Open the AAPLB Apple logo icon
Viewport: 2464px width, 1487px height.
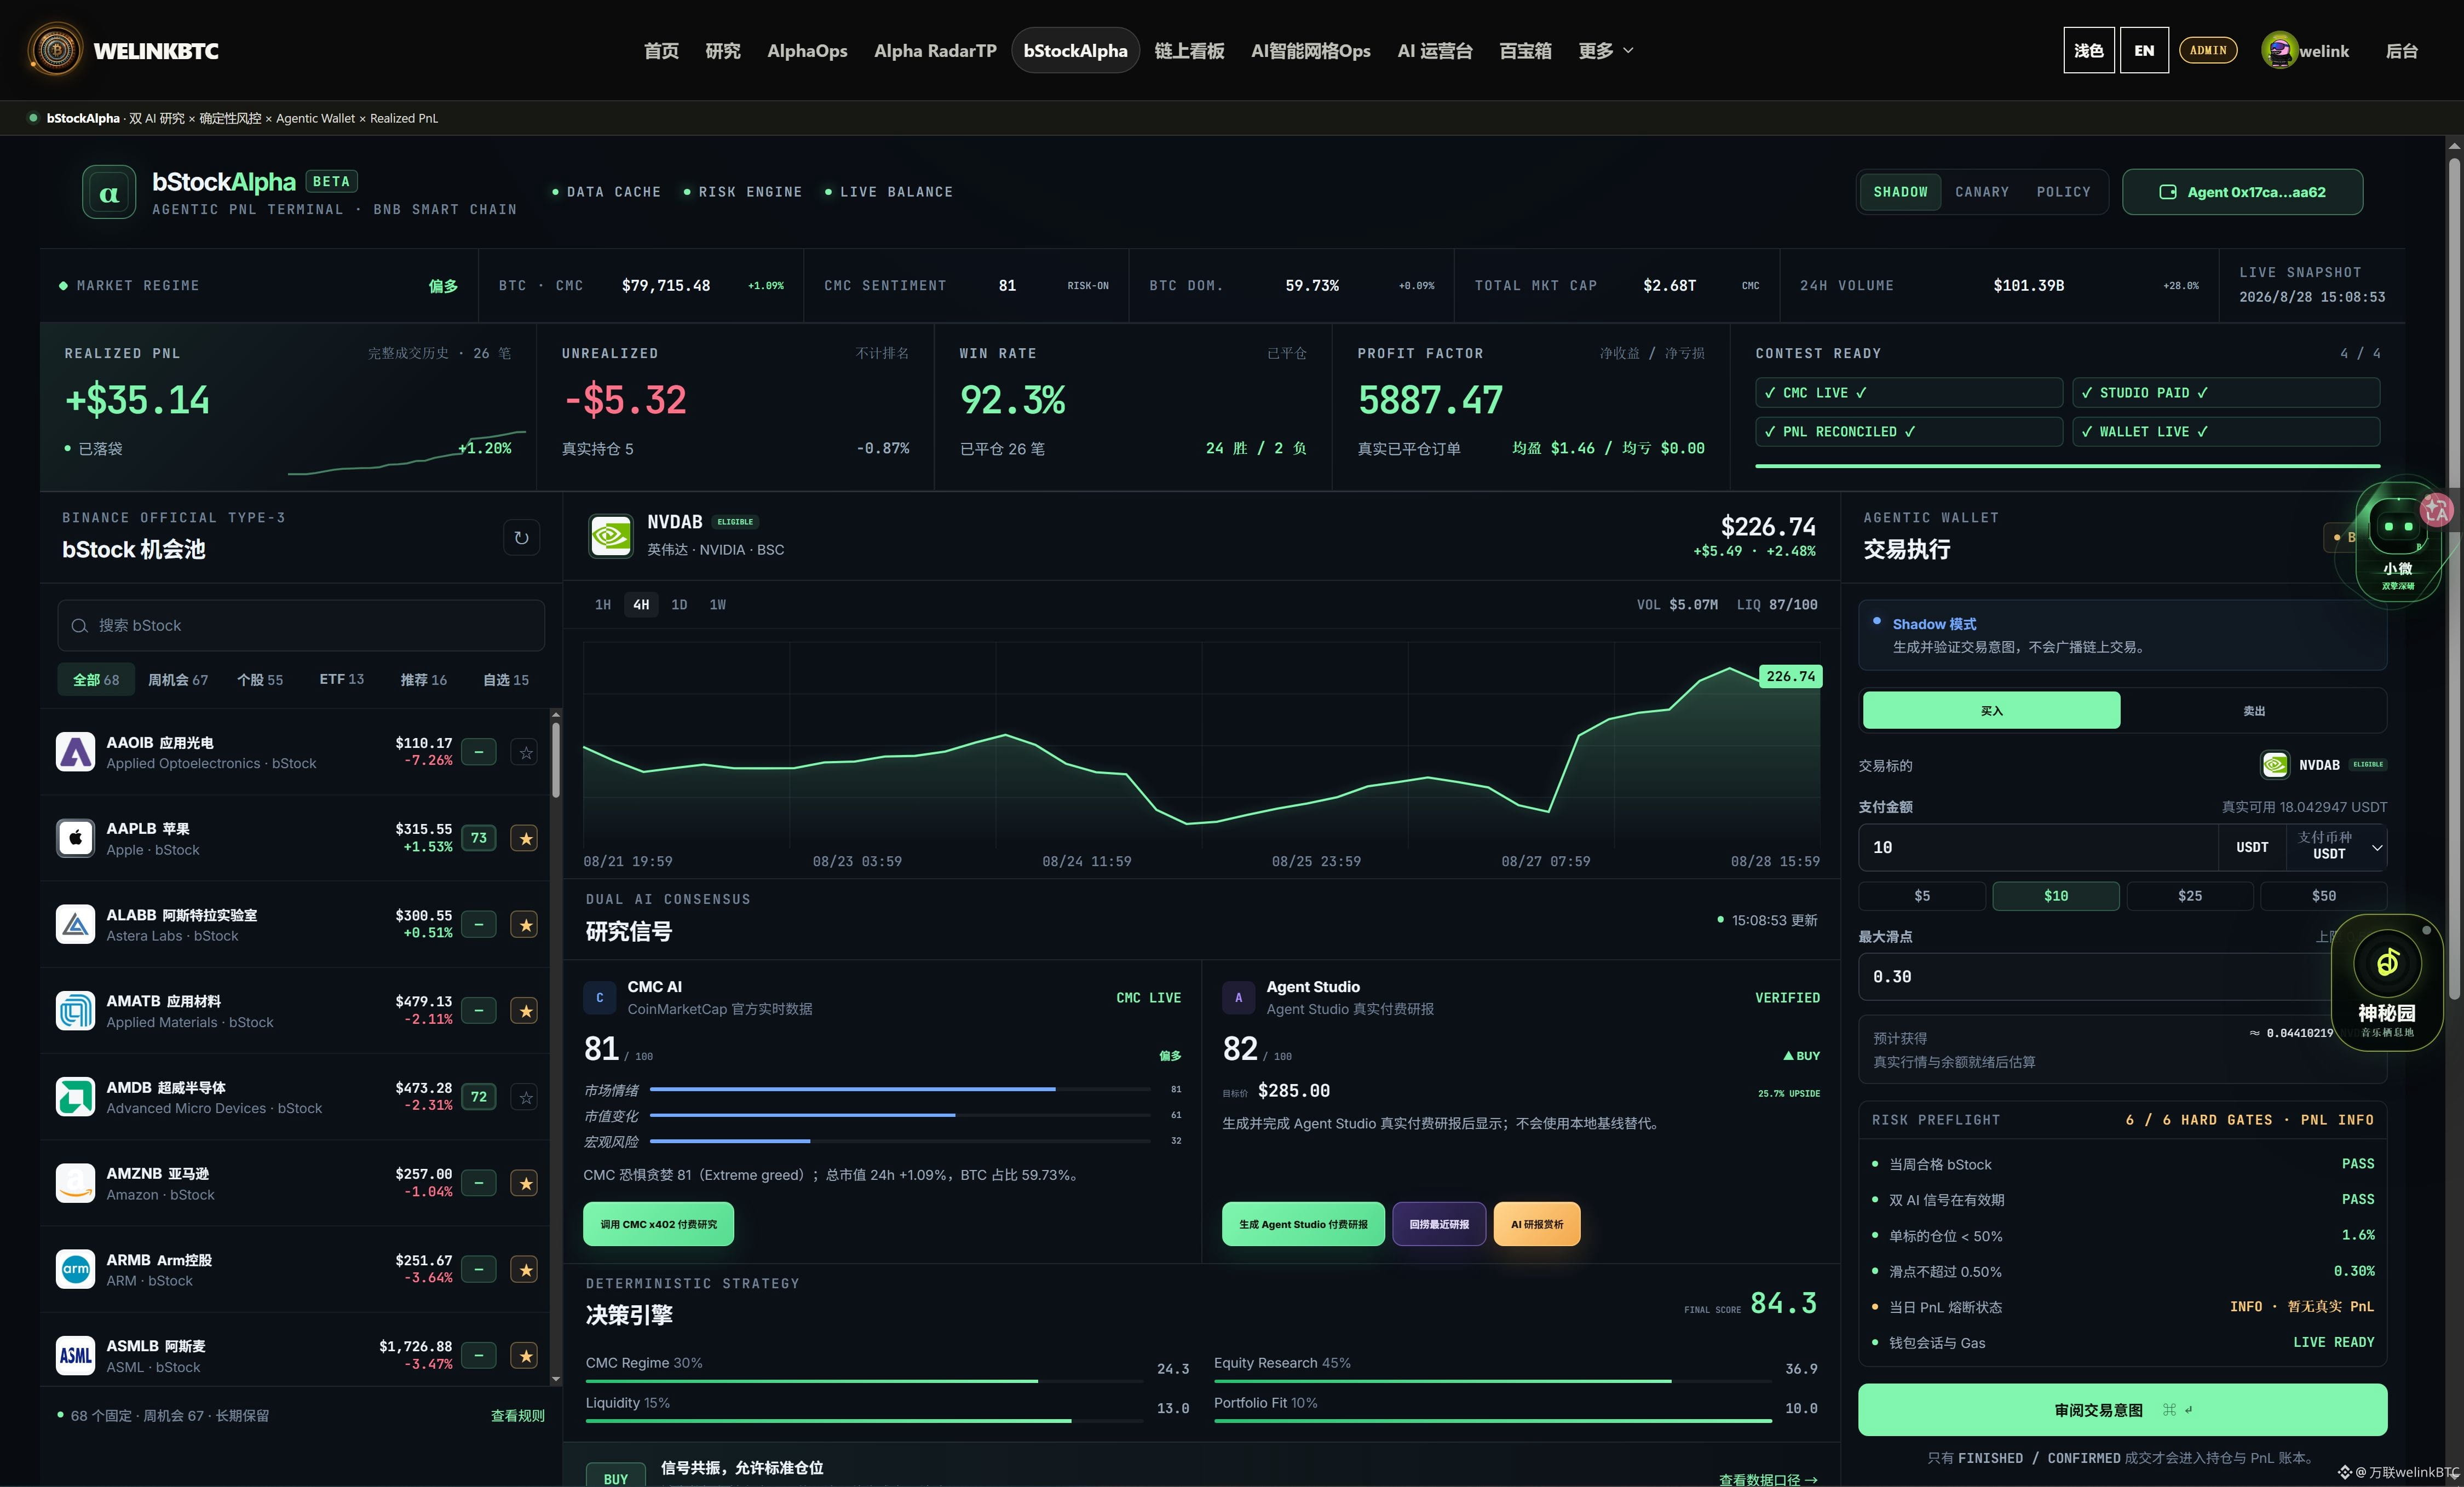[x=75, y=838]
